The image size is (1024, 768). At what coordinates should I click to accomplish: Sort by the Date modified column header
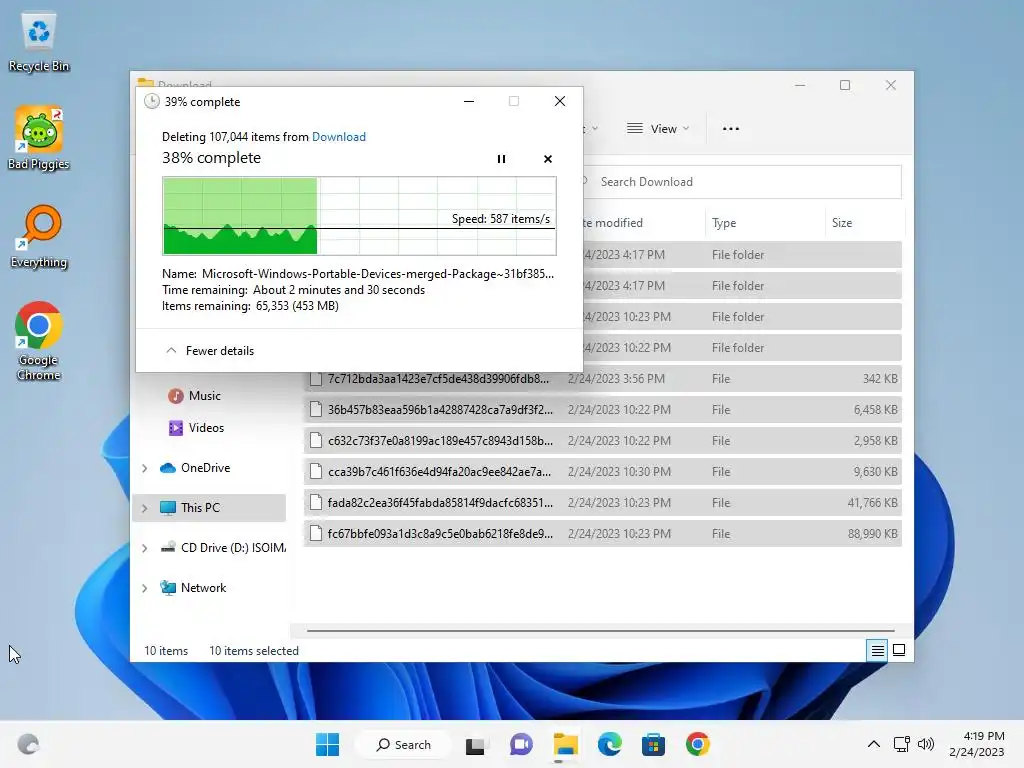[642, 223]
